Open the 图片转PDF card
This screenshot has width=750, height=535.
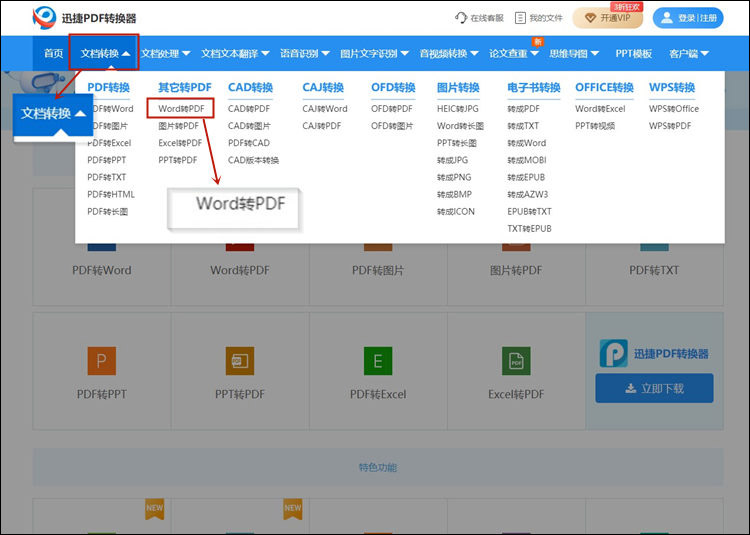tap(516, 270)
